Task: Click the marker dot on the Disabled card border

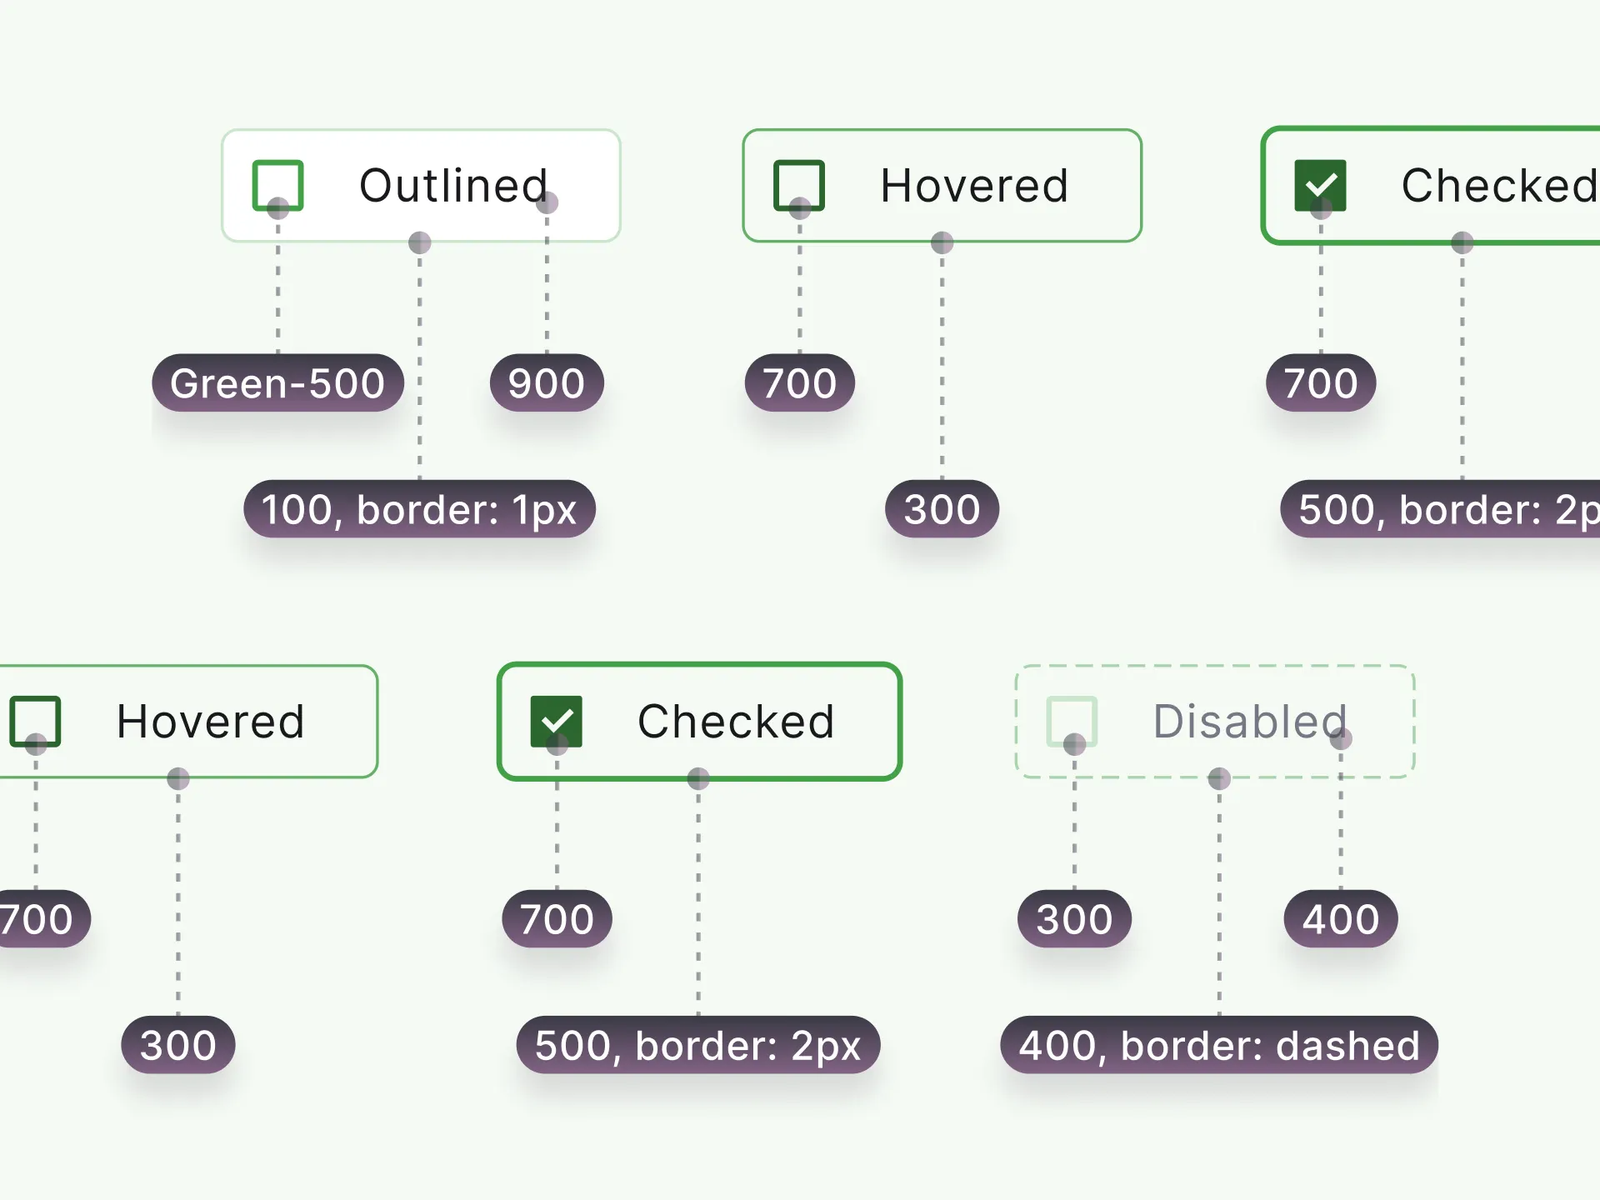Action: [1219, 778]
